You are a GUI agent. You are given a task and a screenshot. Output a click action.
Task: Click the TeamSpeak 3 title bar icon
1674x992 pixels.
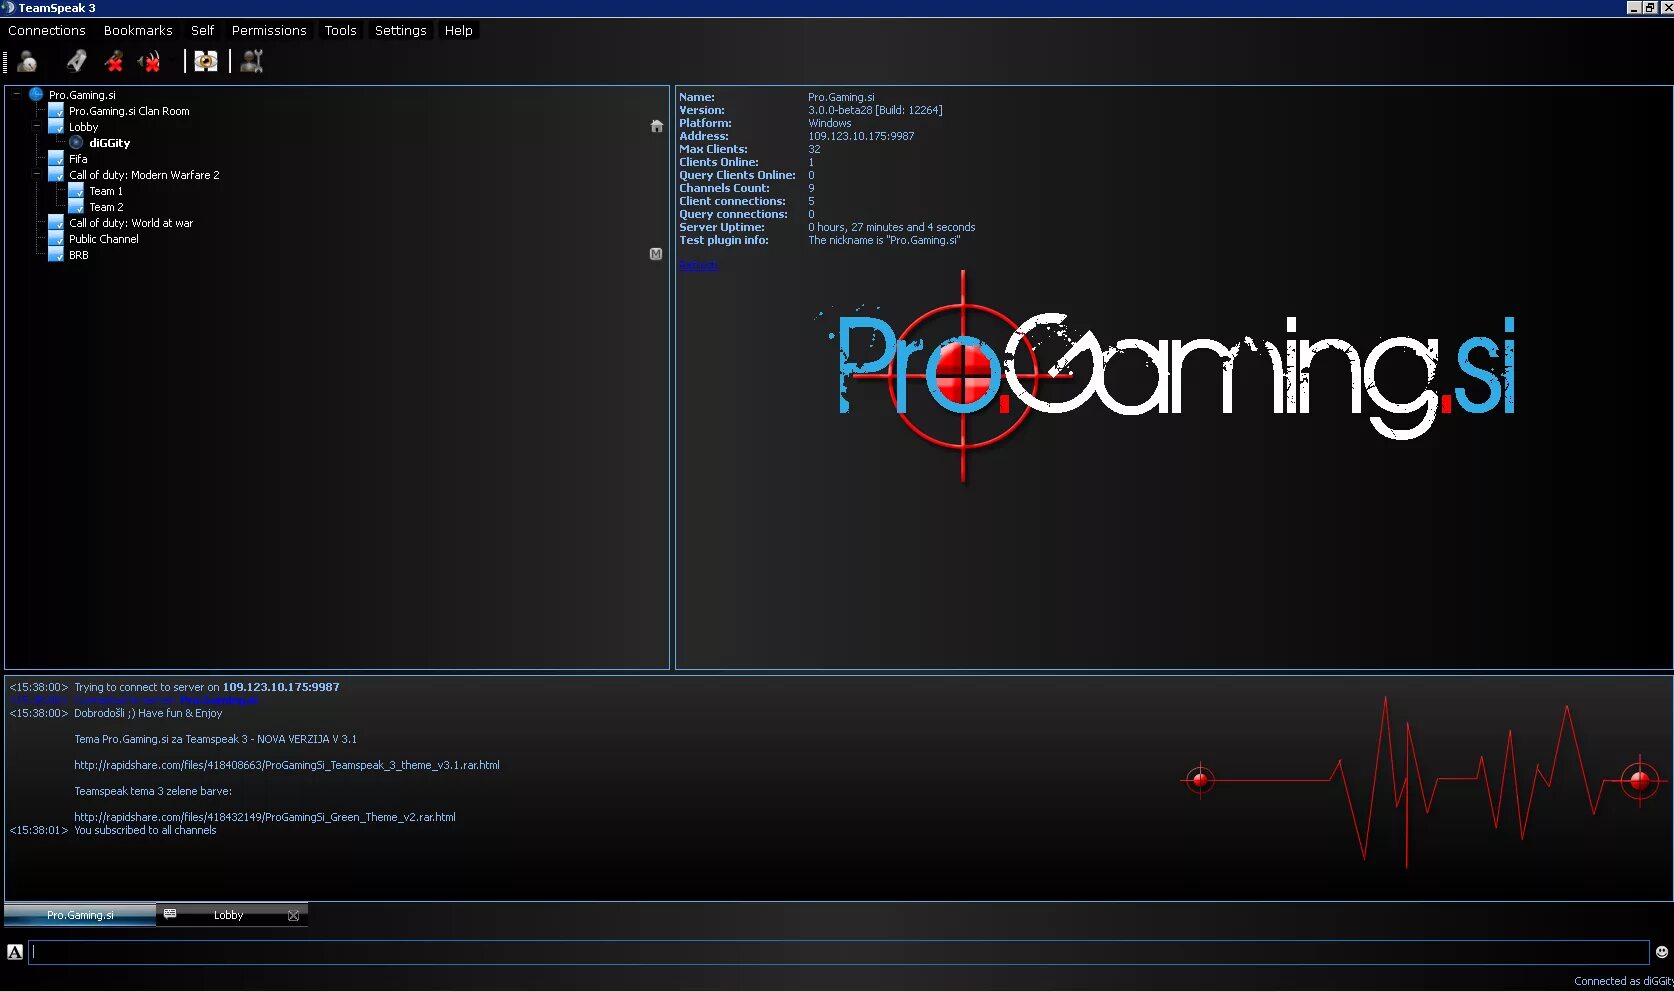[8, 8]
